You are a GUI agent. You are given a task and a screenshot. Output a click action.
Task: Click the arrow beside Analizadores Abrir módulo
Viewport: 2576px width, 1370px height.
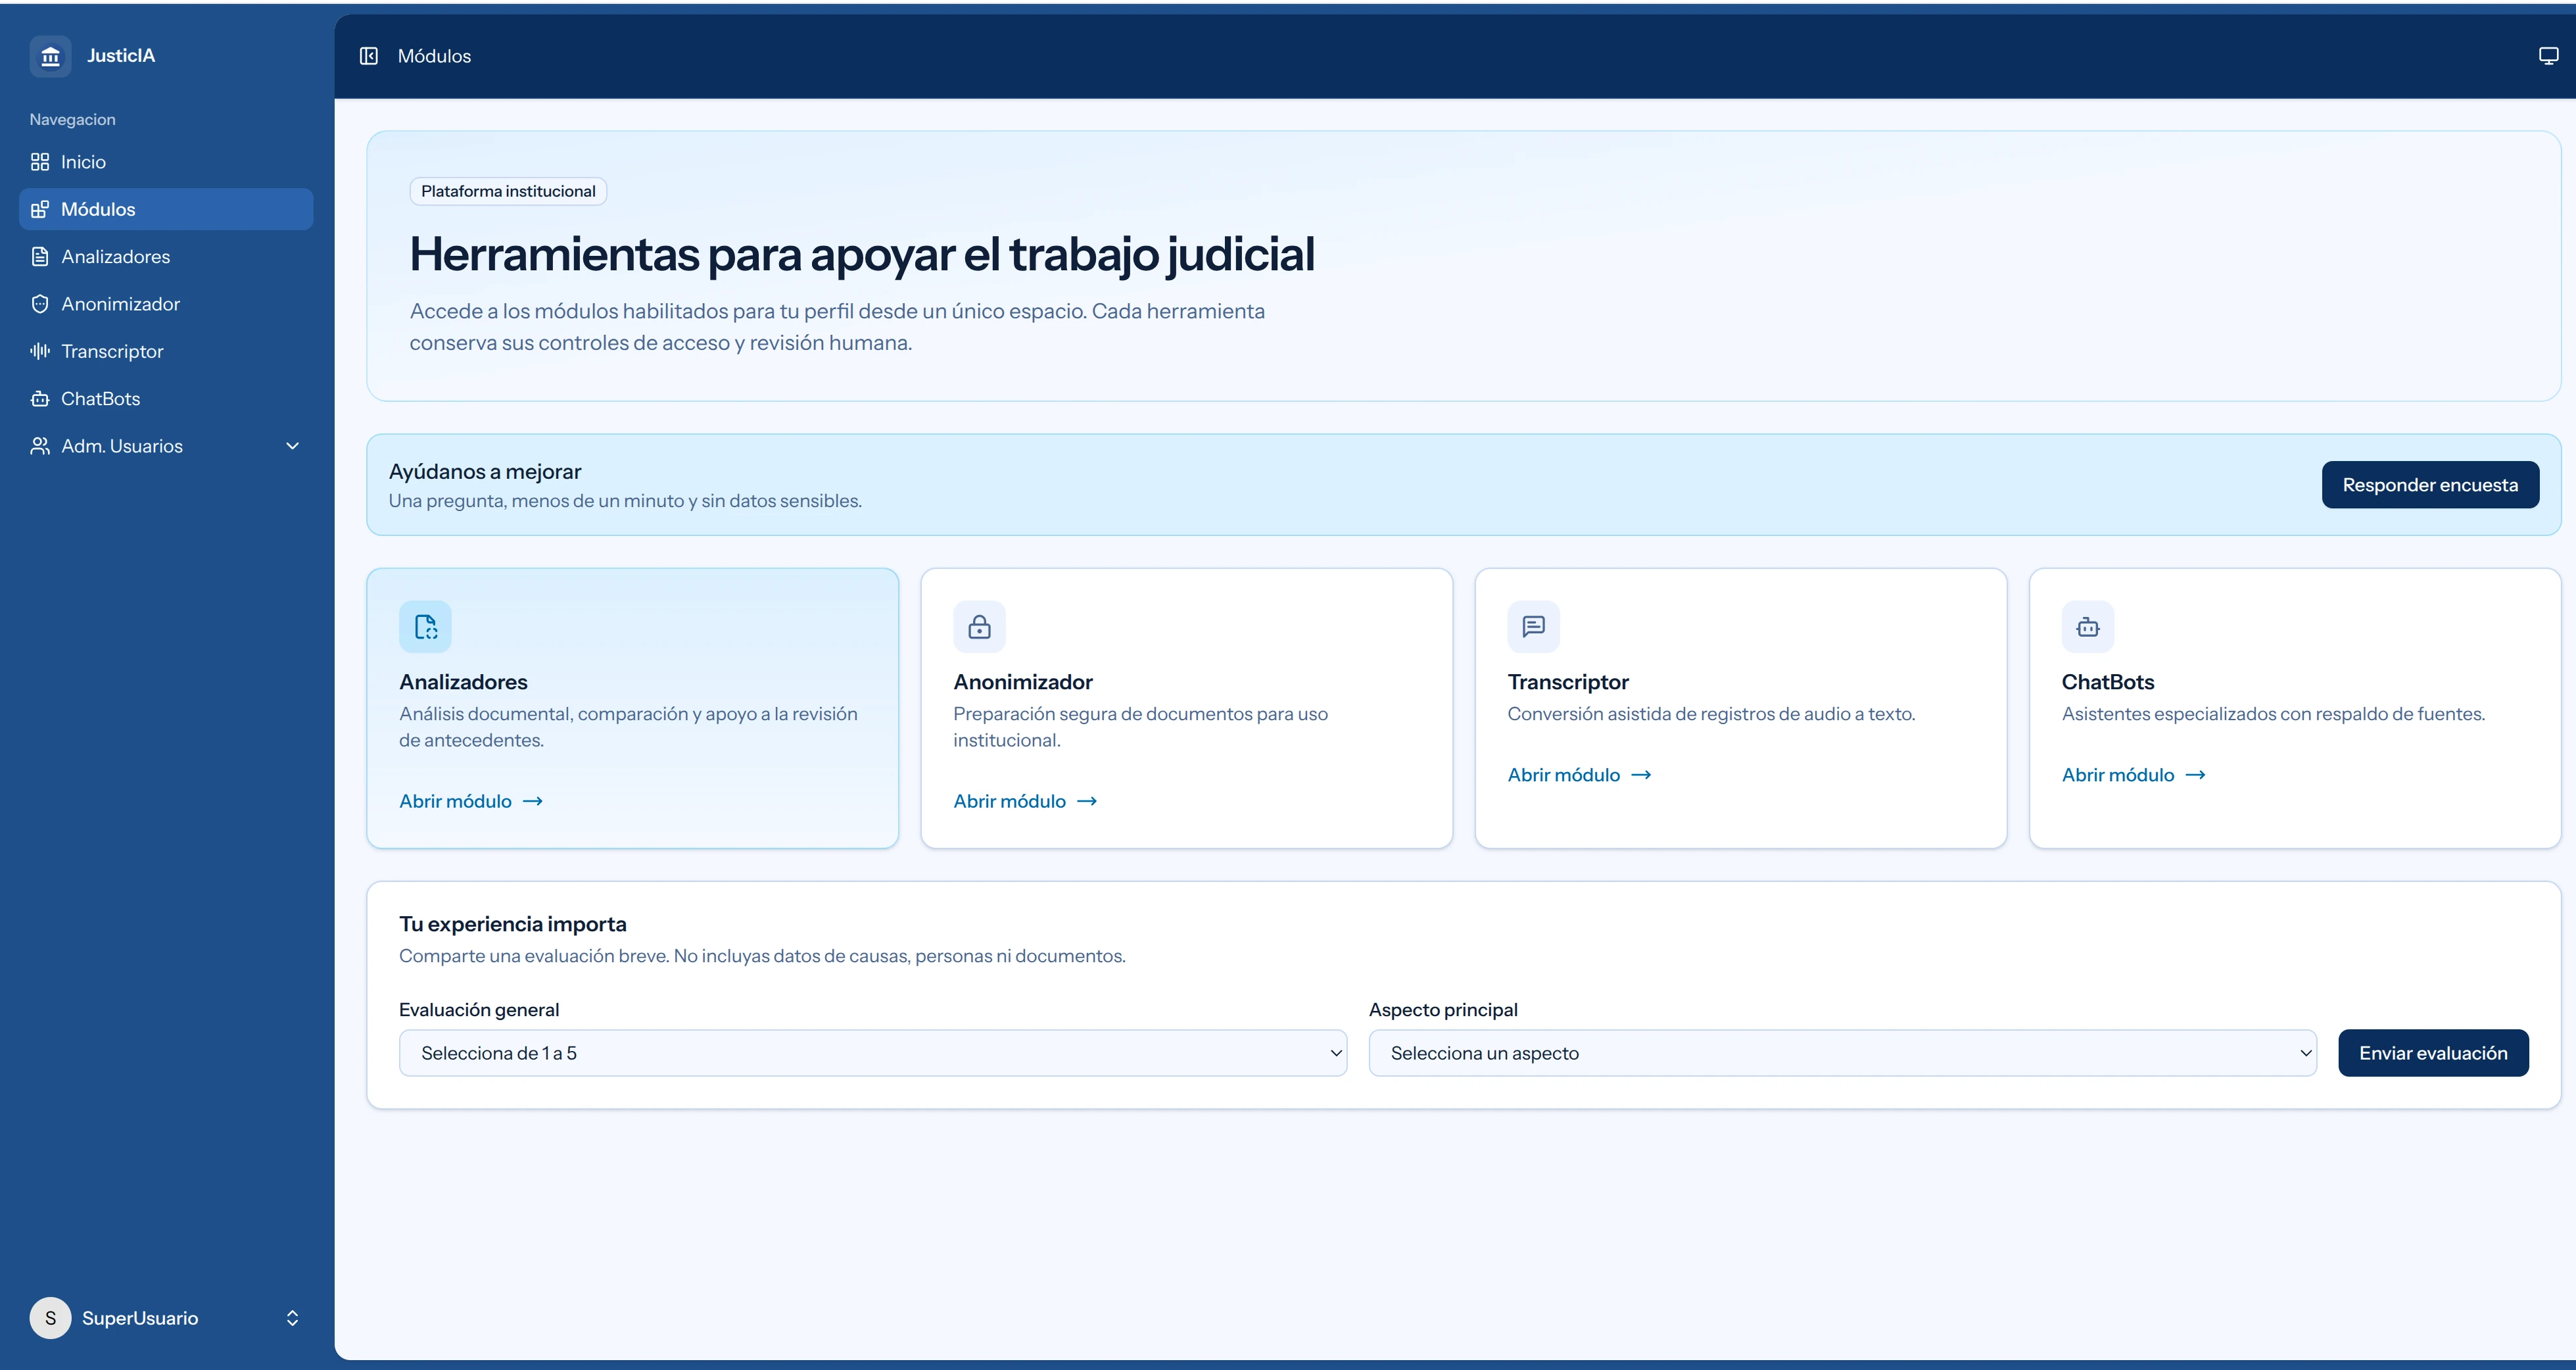tap(533, 801)
